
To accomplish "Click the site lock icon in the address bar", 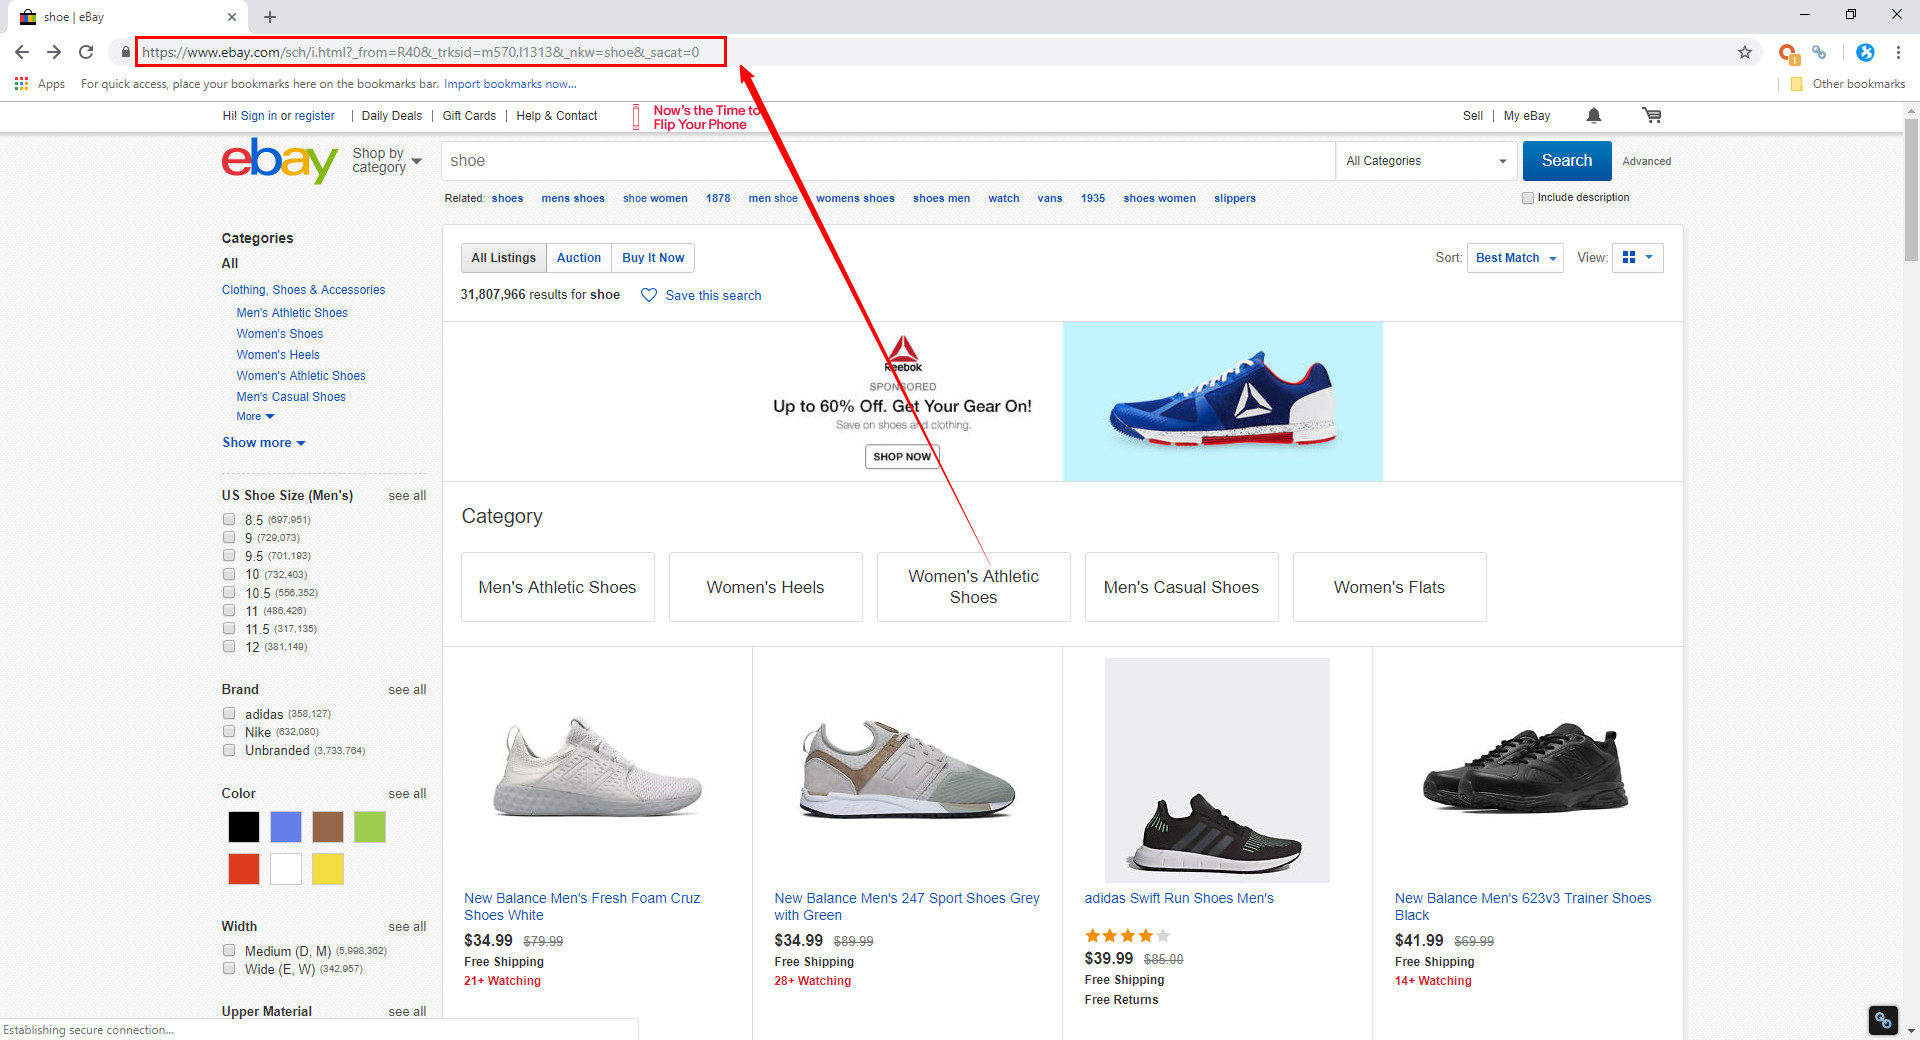I will [125, 52].
